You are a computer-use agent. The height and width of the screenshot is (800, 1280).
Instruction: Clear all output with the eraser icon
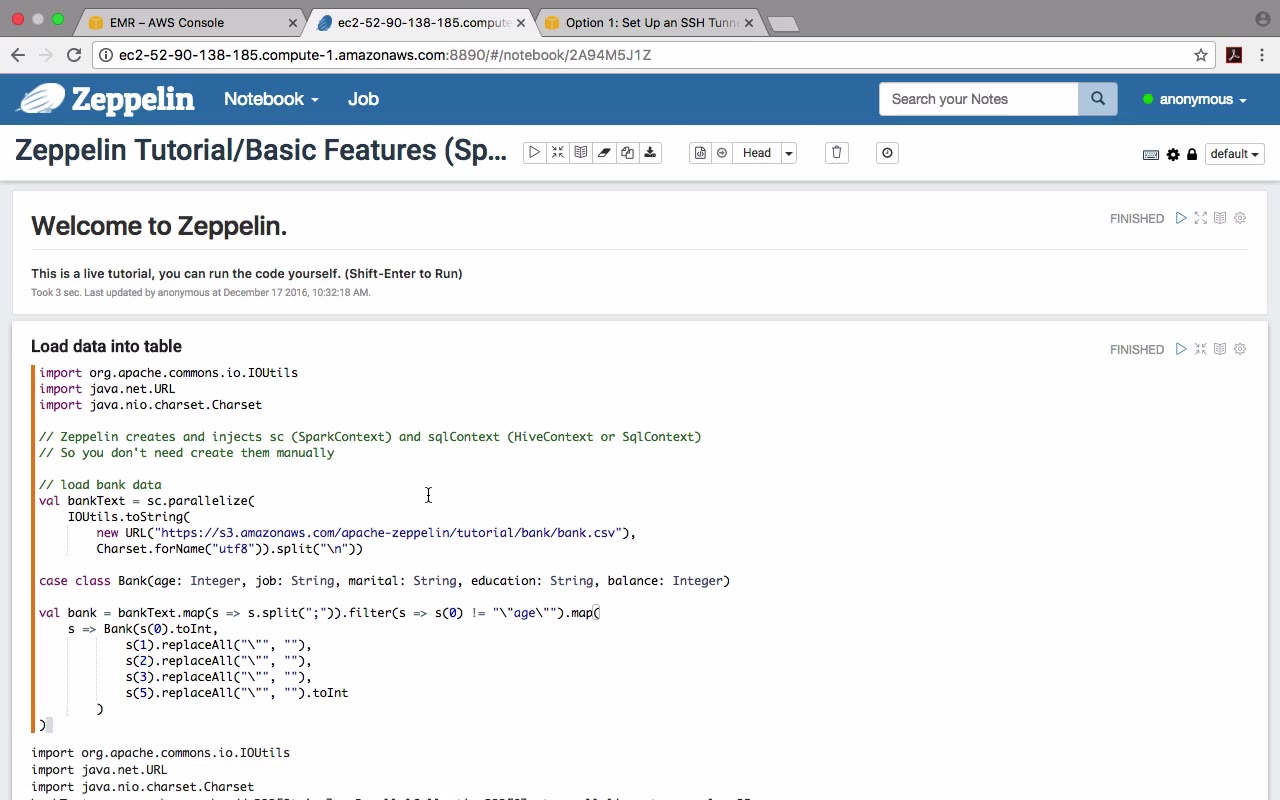[x=604, y=153]
